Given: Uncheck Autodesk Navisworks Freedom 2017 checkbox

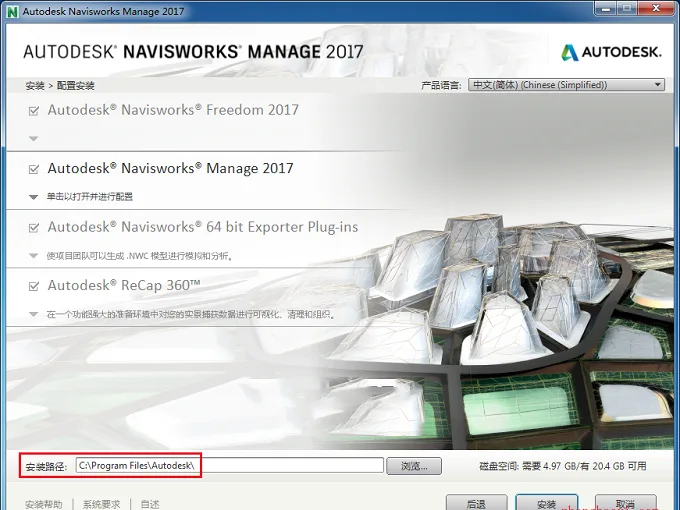Looking at the screenshot, I should [x=34, y=111].
